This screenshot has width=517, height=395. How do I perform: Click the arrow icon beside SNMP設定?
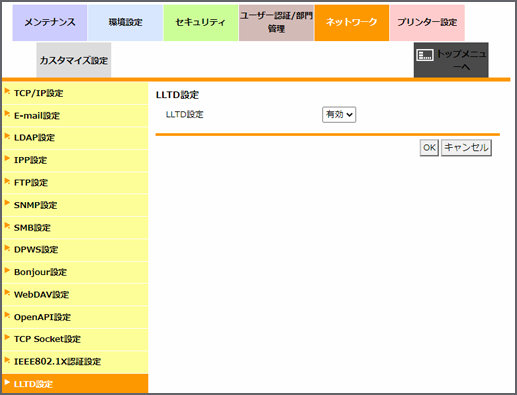7,203
